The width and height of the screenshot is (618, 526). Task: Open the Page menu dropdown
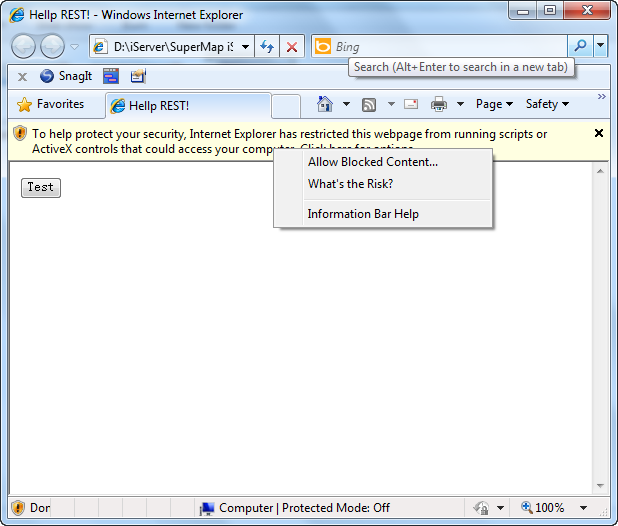click(494, 104)
